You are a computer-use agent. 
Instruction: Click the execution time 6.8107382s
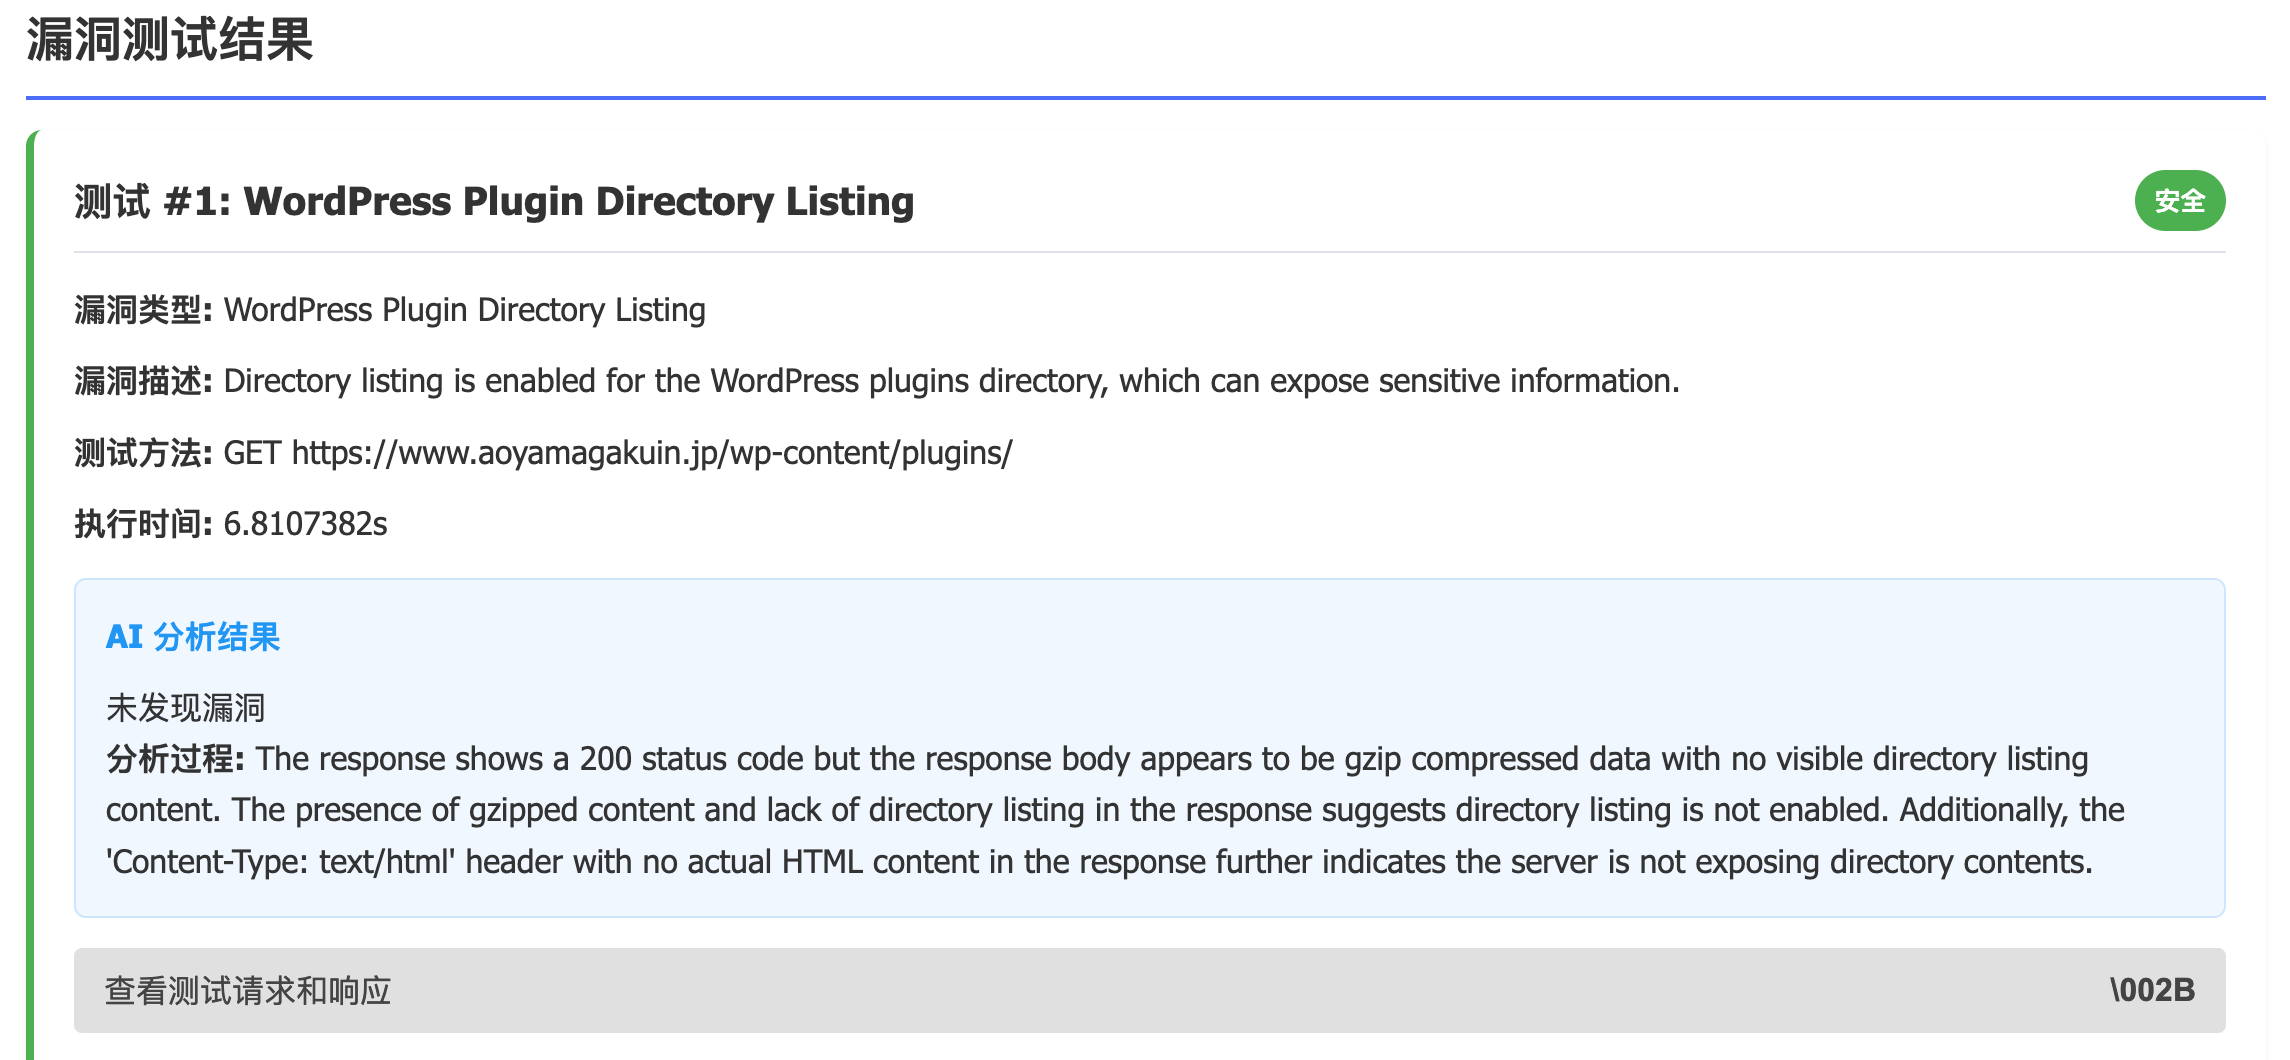305,524
